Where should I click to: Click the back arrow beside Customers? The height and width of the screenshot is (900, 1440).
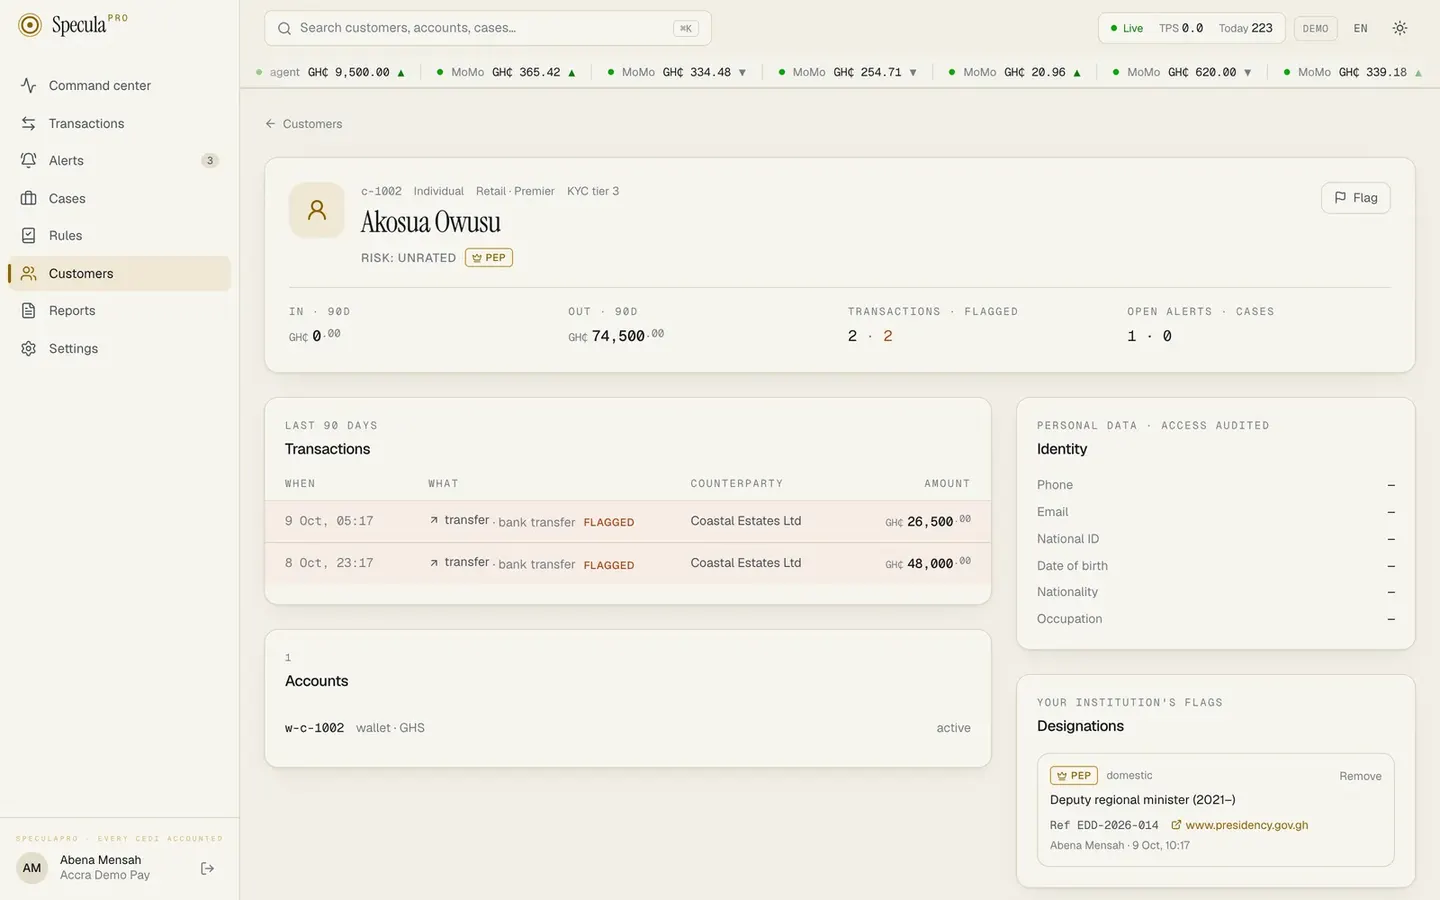click(x=270, y=124)
